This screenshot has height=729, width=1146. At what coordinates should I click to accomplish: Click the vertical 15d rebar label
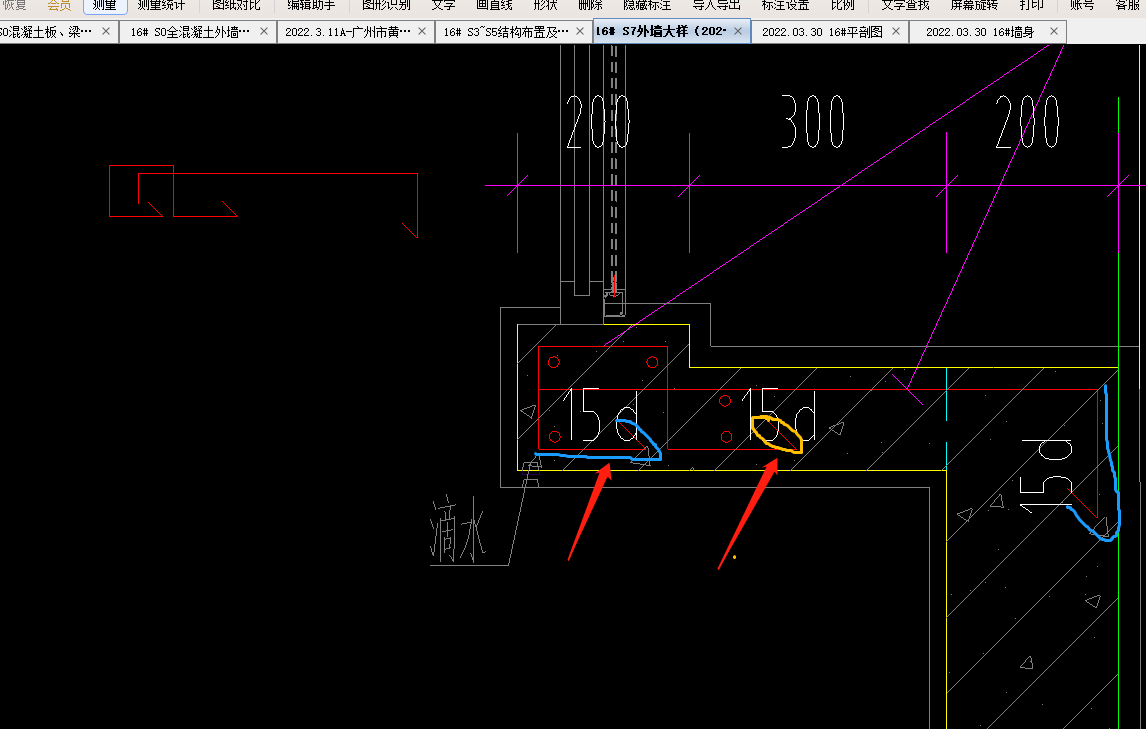[1046, 475]
